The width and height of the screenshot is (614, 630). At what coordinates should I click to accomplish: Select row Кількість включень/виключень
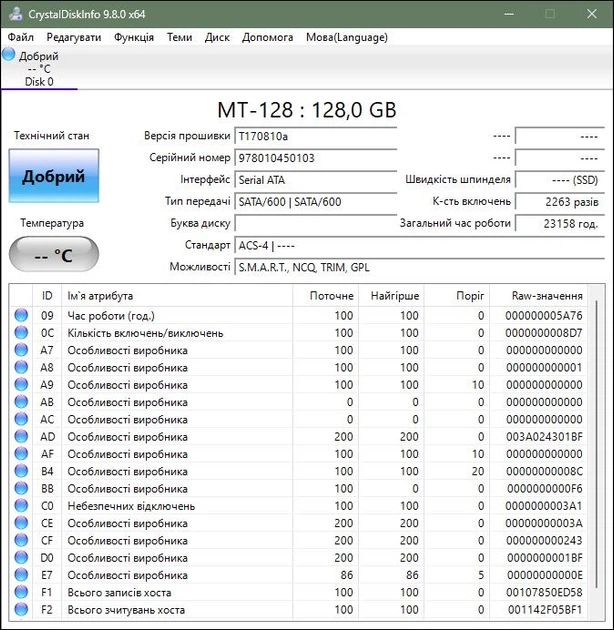pos(299,333)
